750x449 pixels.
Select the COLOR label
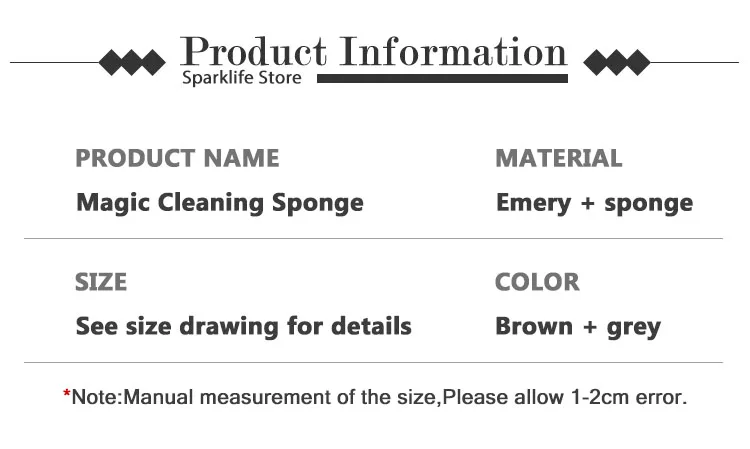(537, 282)
